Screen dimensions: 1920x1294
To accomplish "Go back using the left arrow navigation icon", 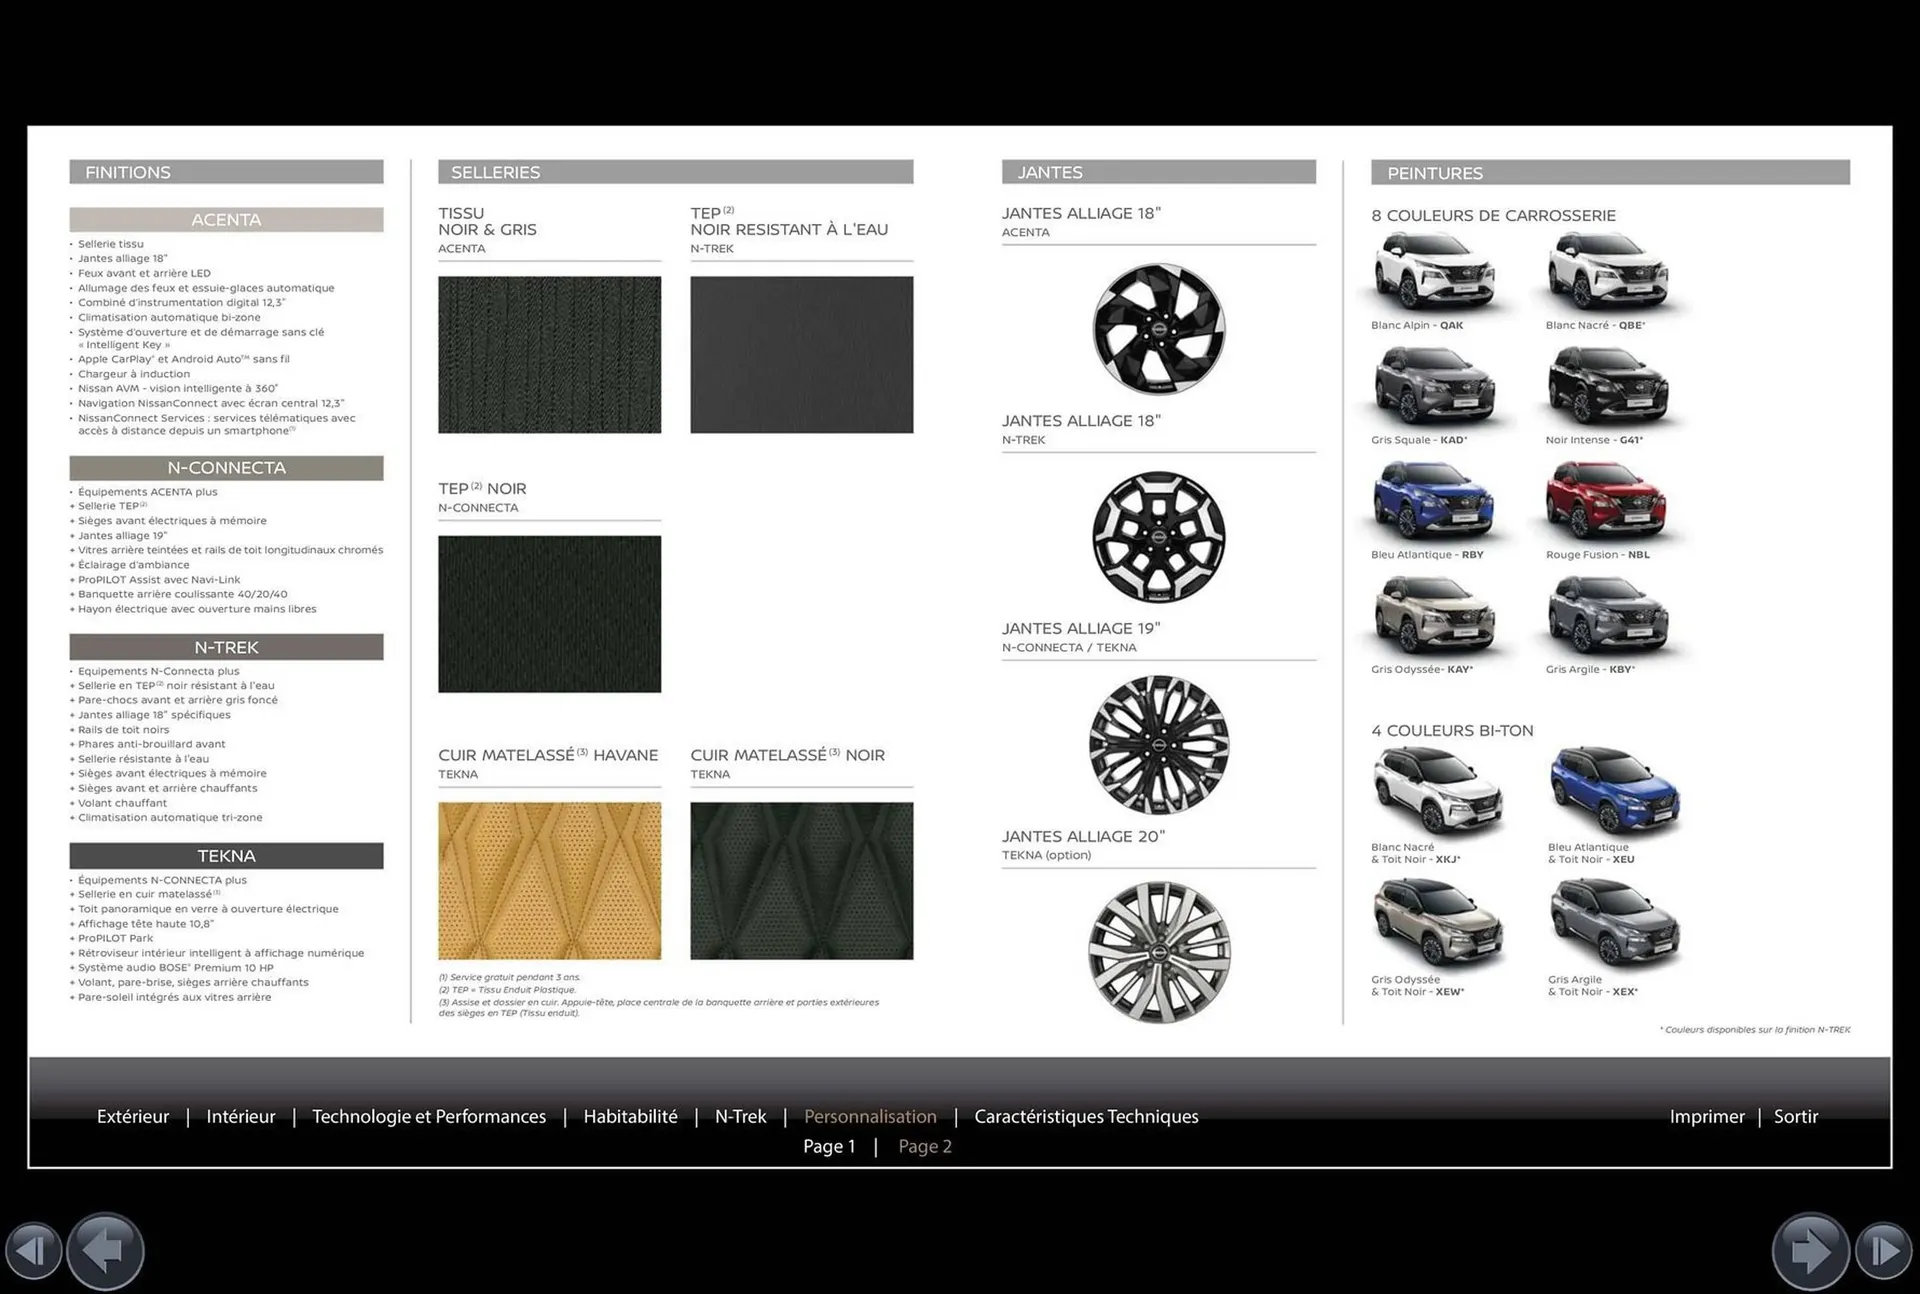I will point(104,1250).
